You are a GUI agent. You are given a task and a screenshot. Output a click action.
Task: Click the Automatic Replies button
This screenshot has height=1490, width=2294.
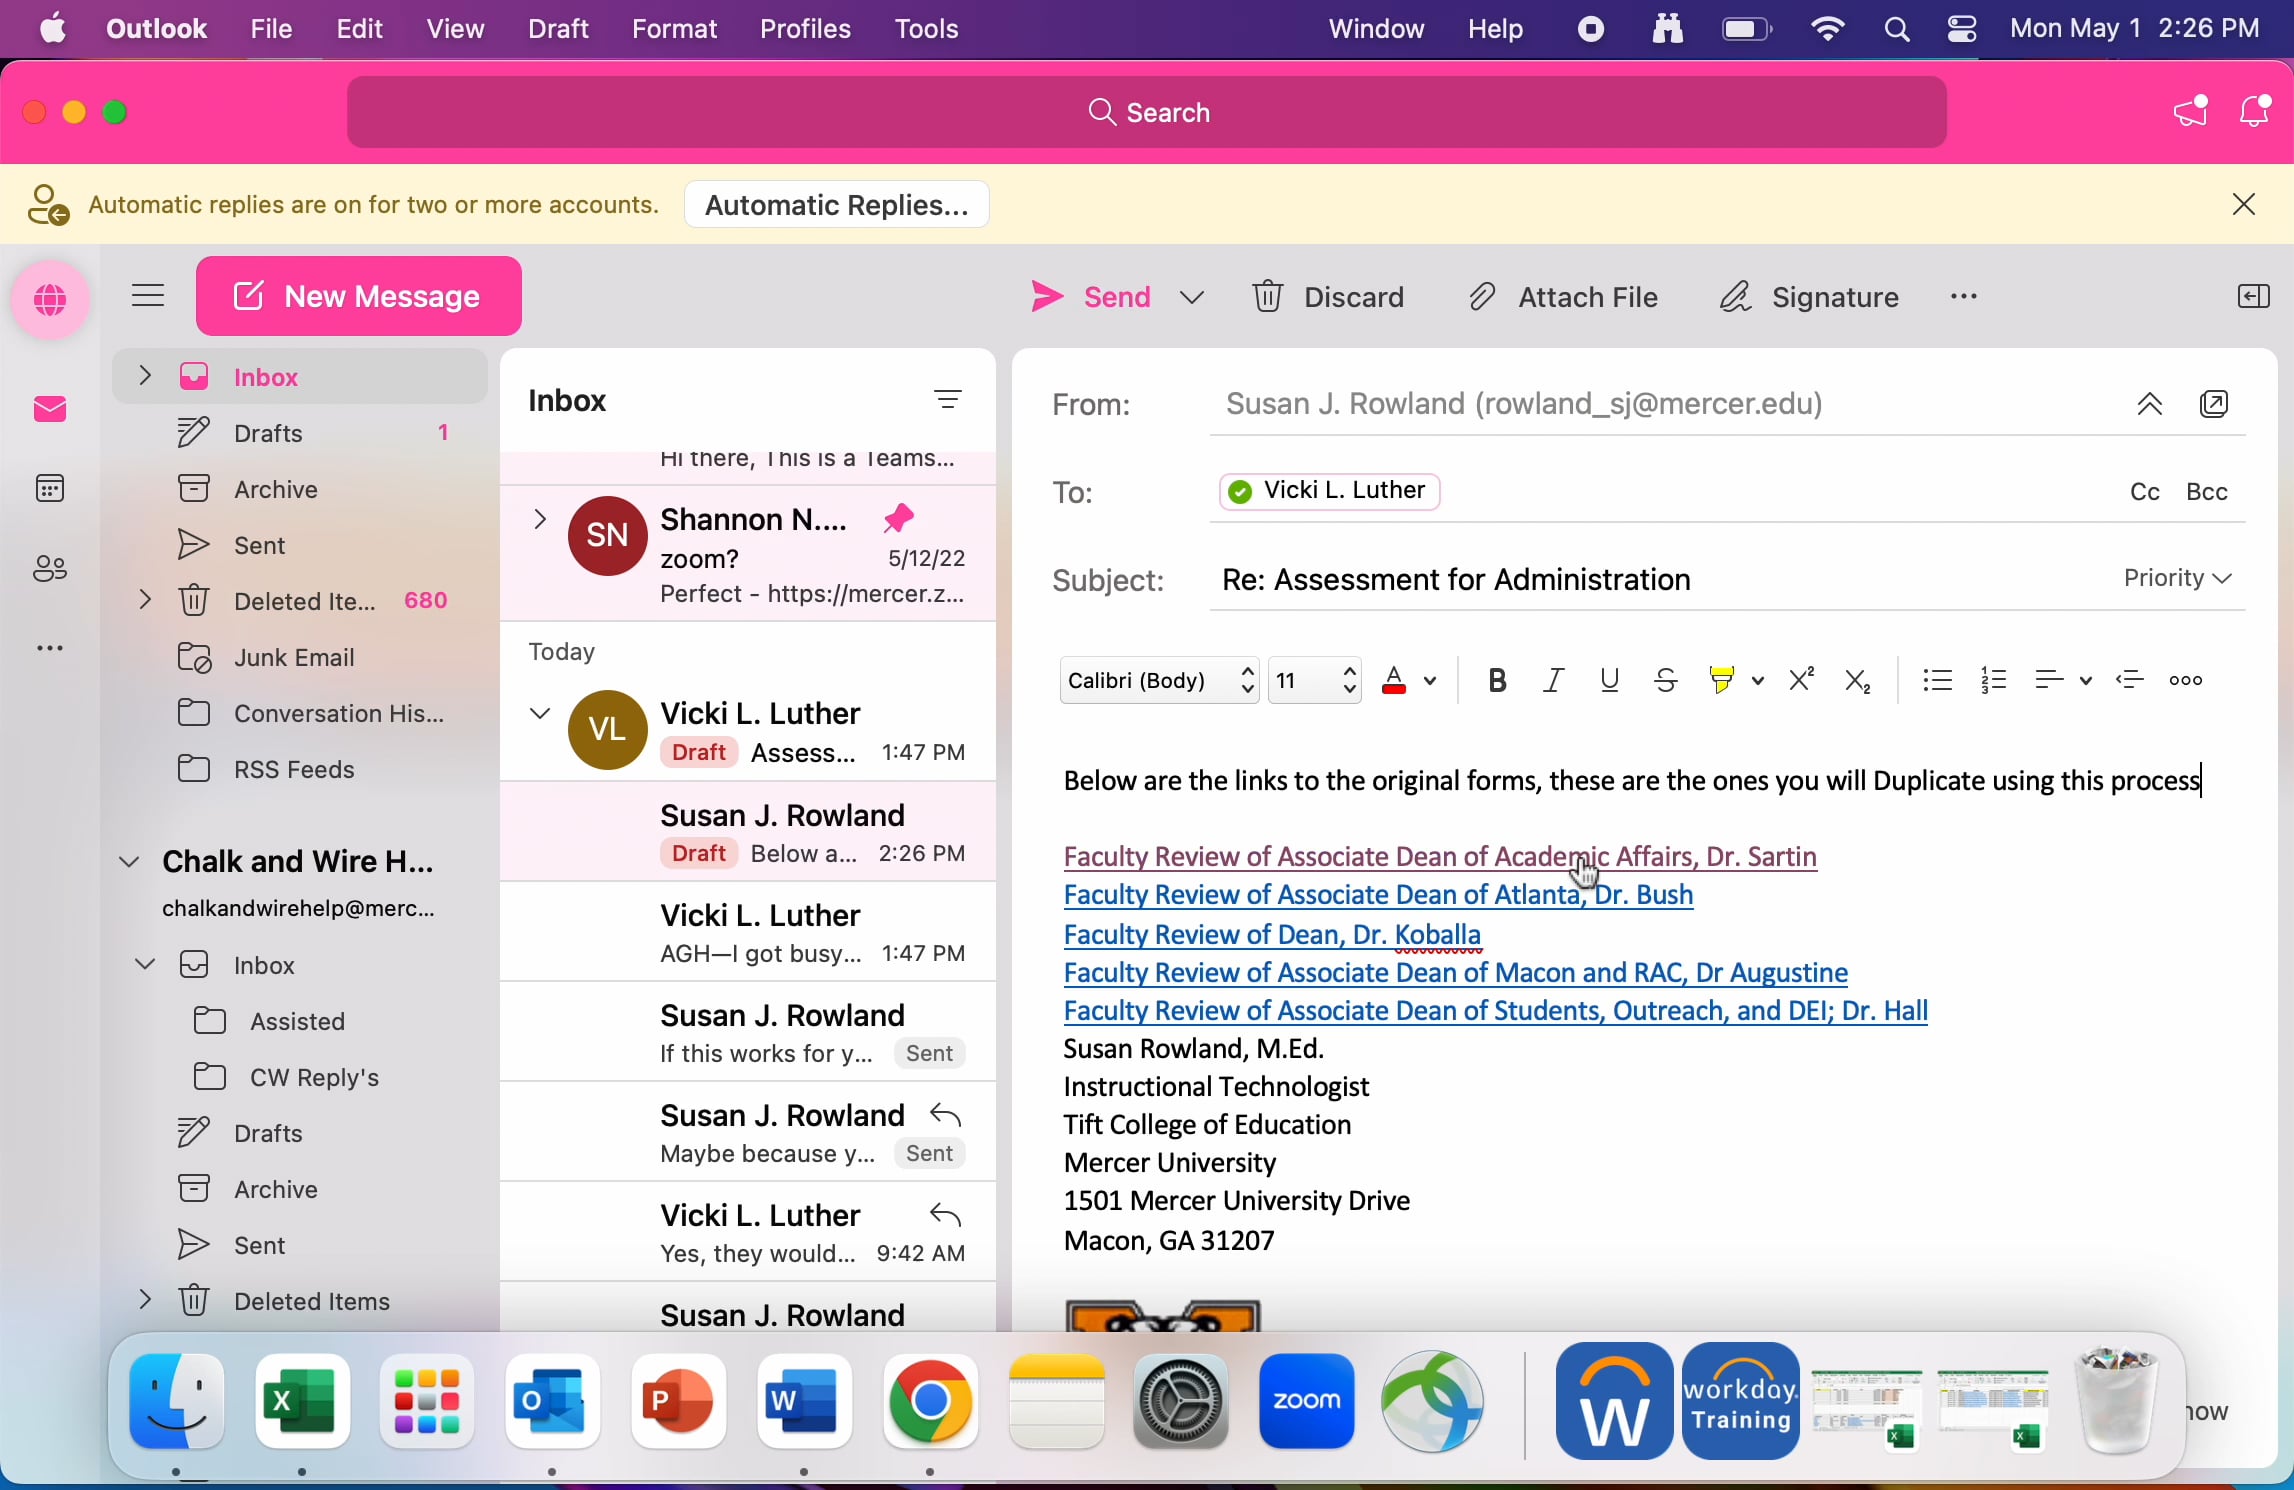pos(837,205)
